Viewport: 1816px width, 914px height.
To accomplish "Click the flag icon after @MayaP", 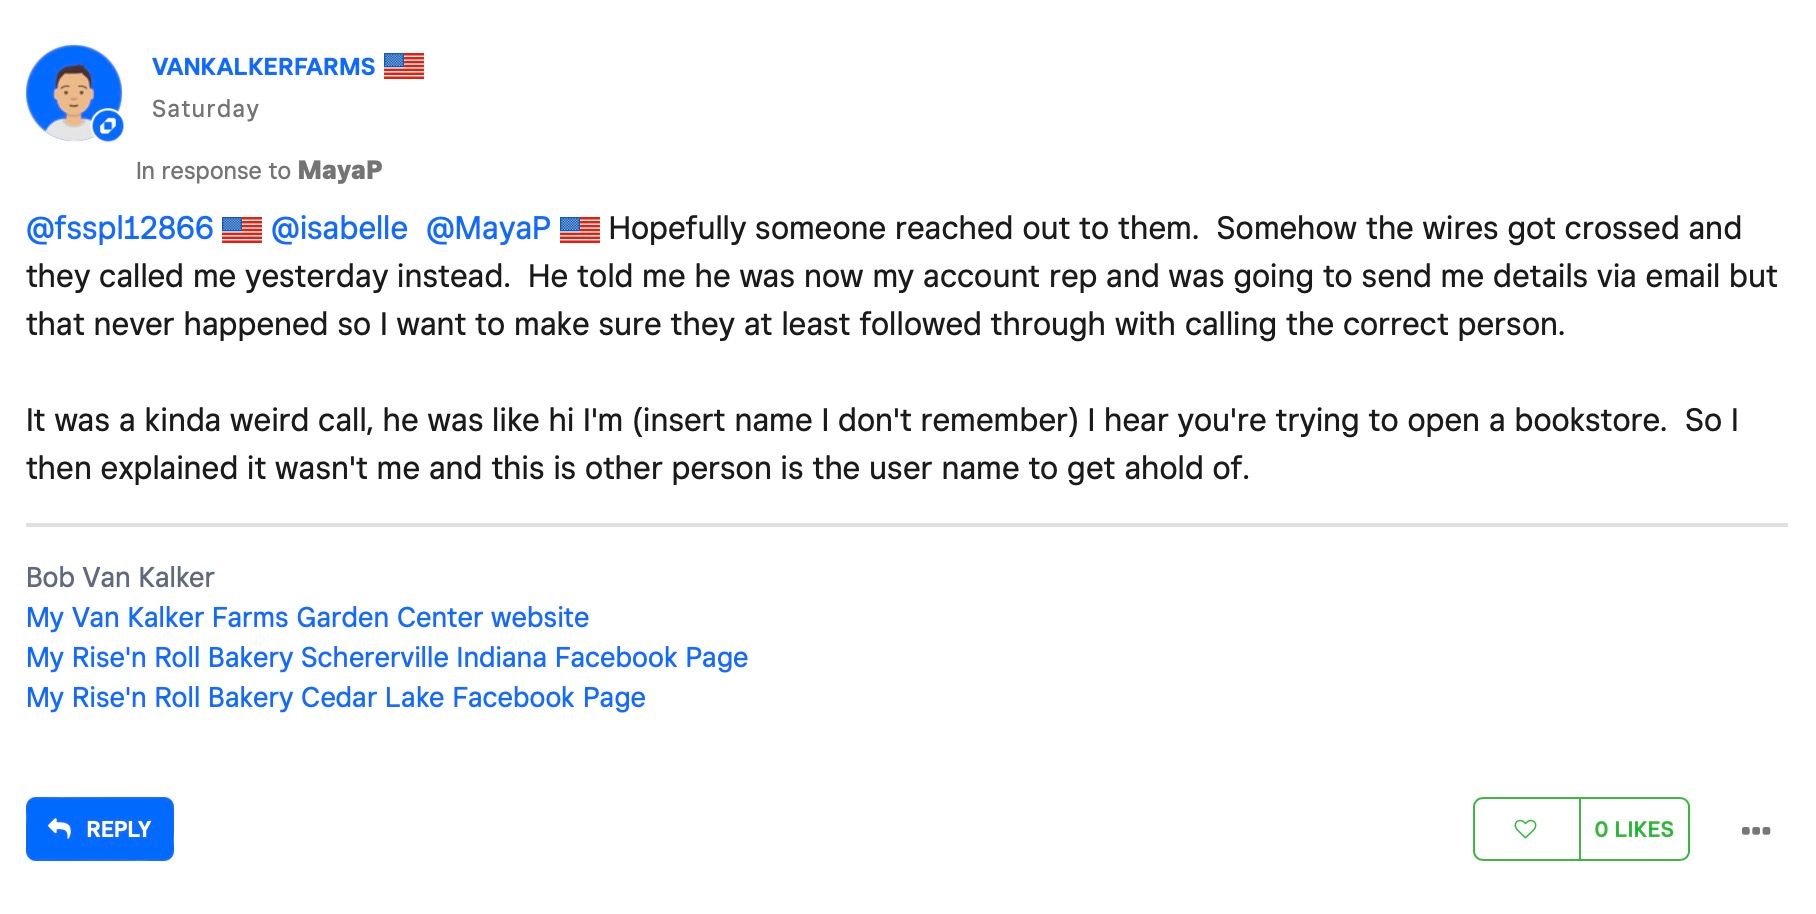I will (x=580, y=230).
